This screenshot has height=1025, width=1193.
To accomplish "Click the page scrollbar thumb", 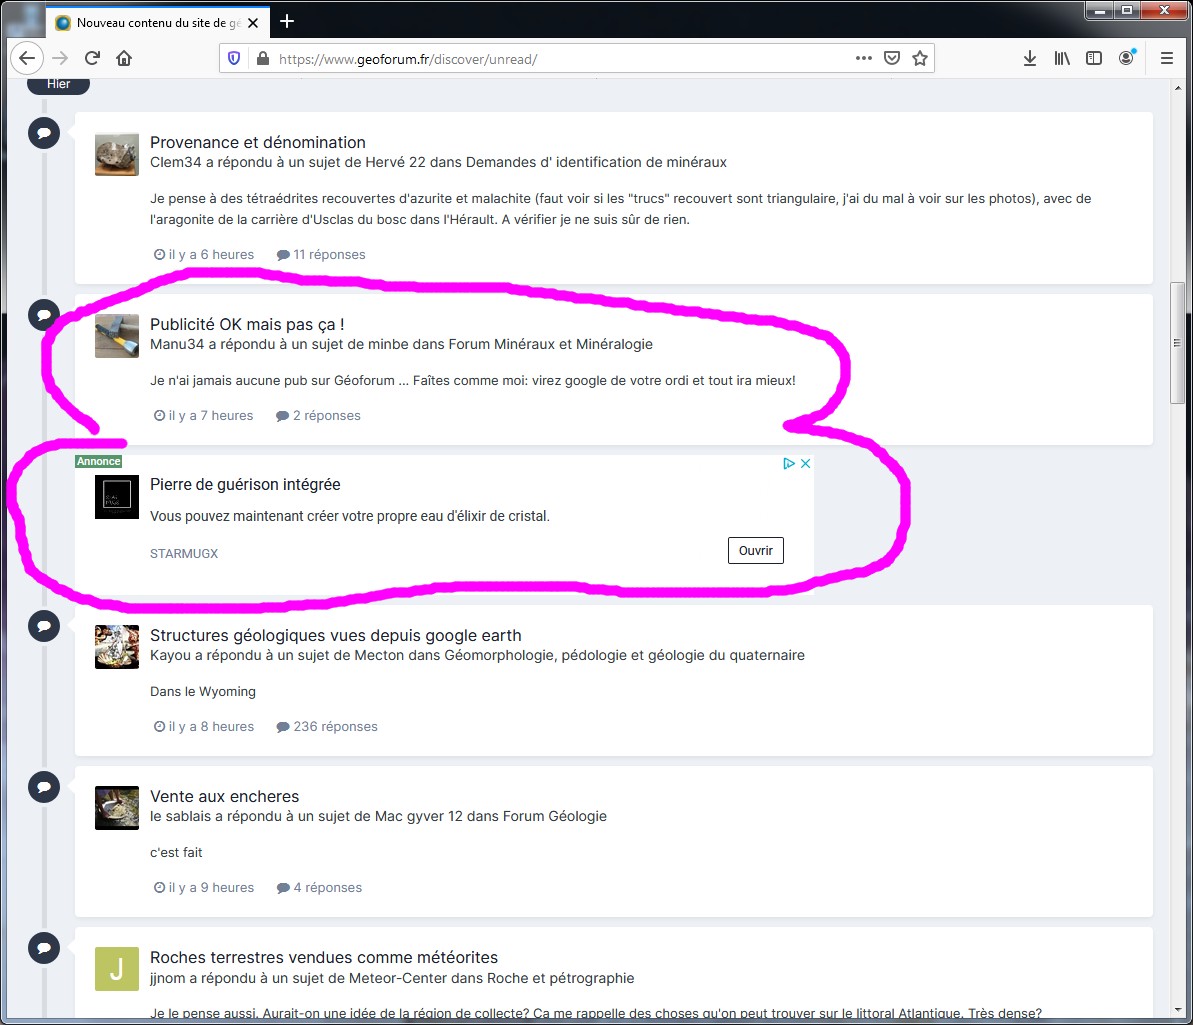I will pyautogui.click(x=1177, y=342).
